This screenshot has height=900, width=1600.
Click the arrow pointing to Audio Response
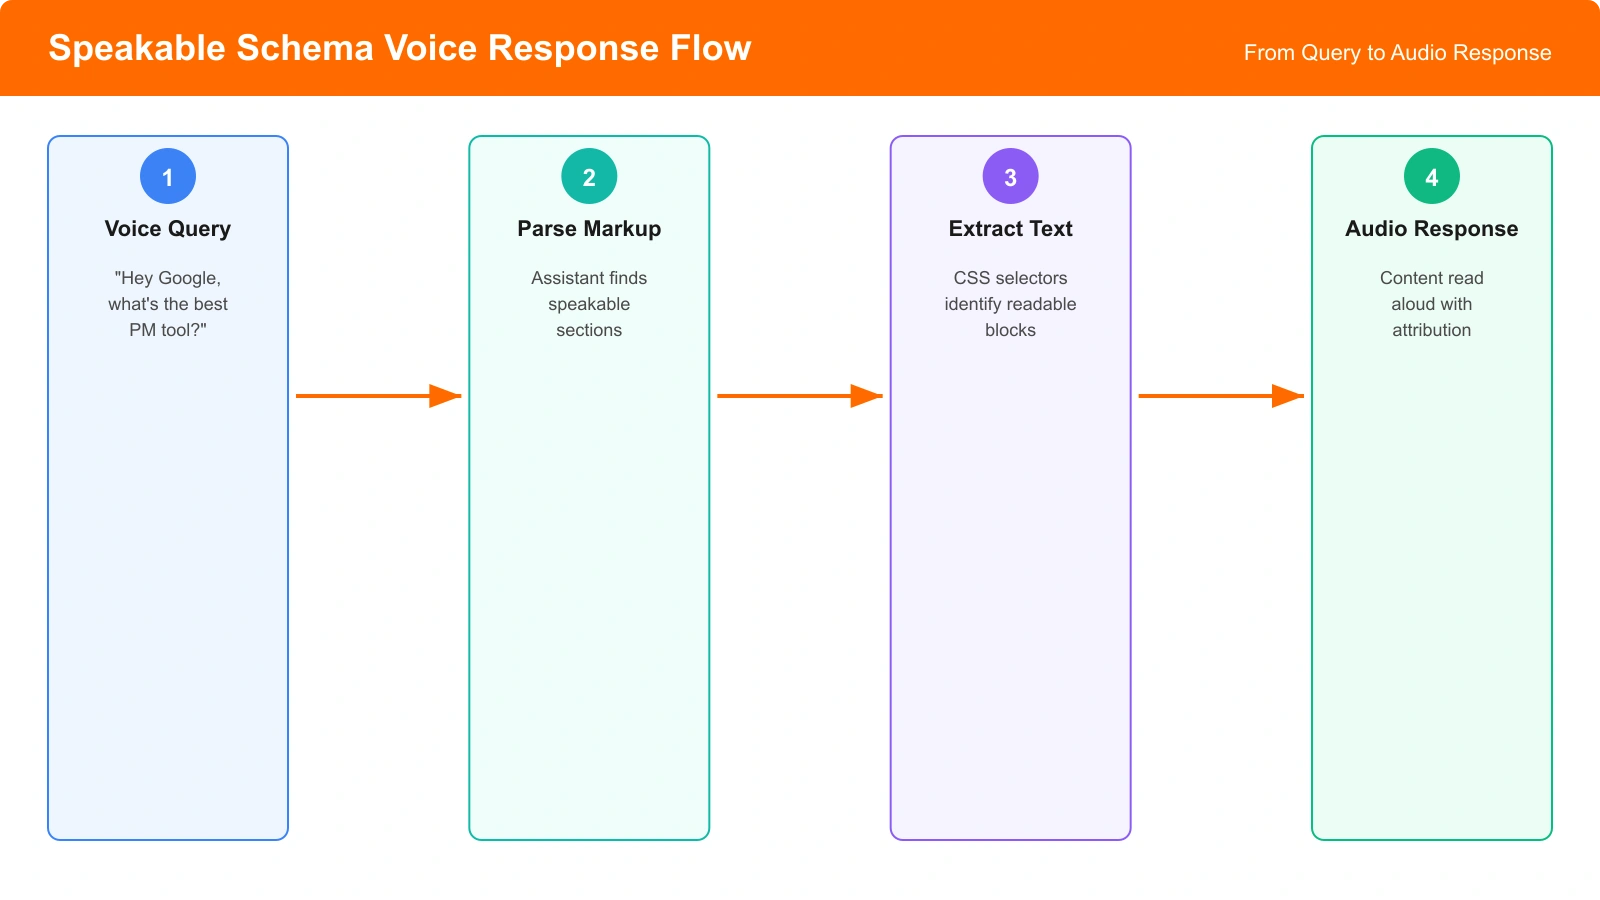pyautogui.click(x=1221, y=396)
